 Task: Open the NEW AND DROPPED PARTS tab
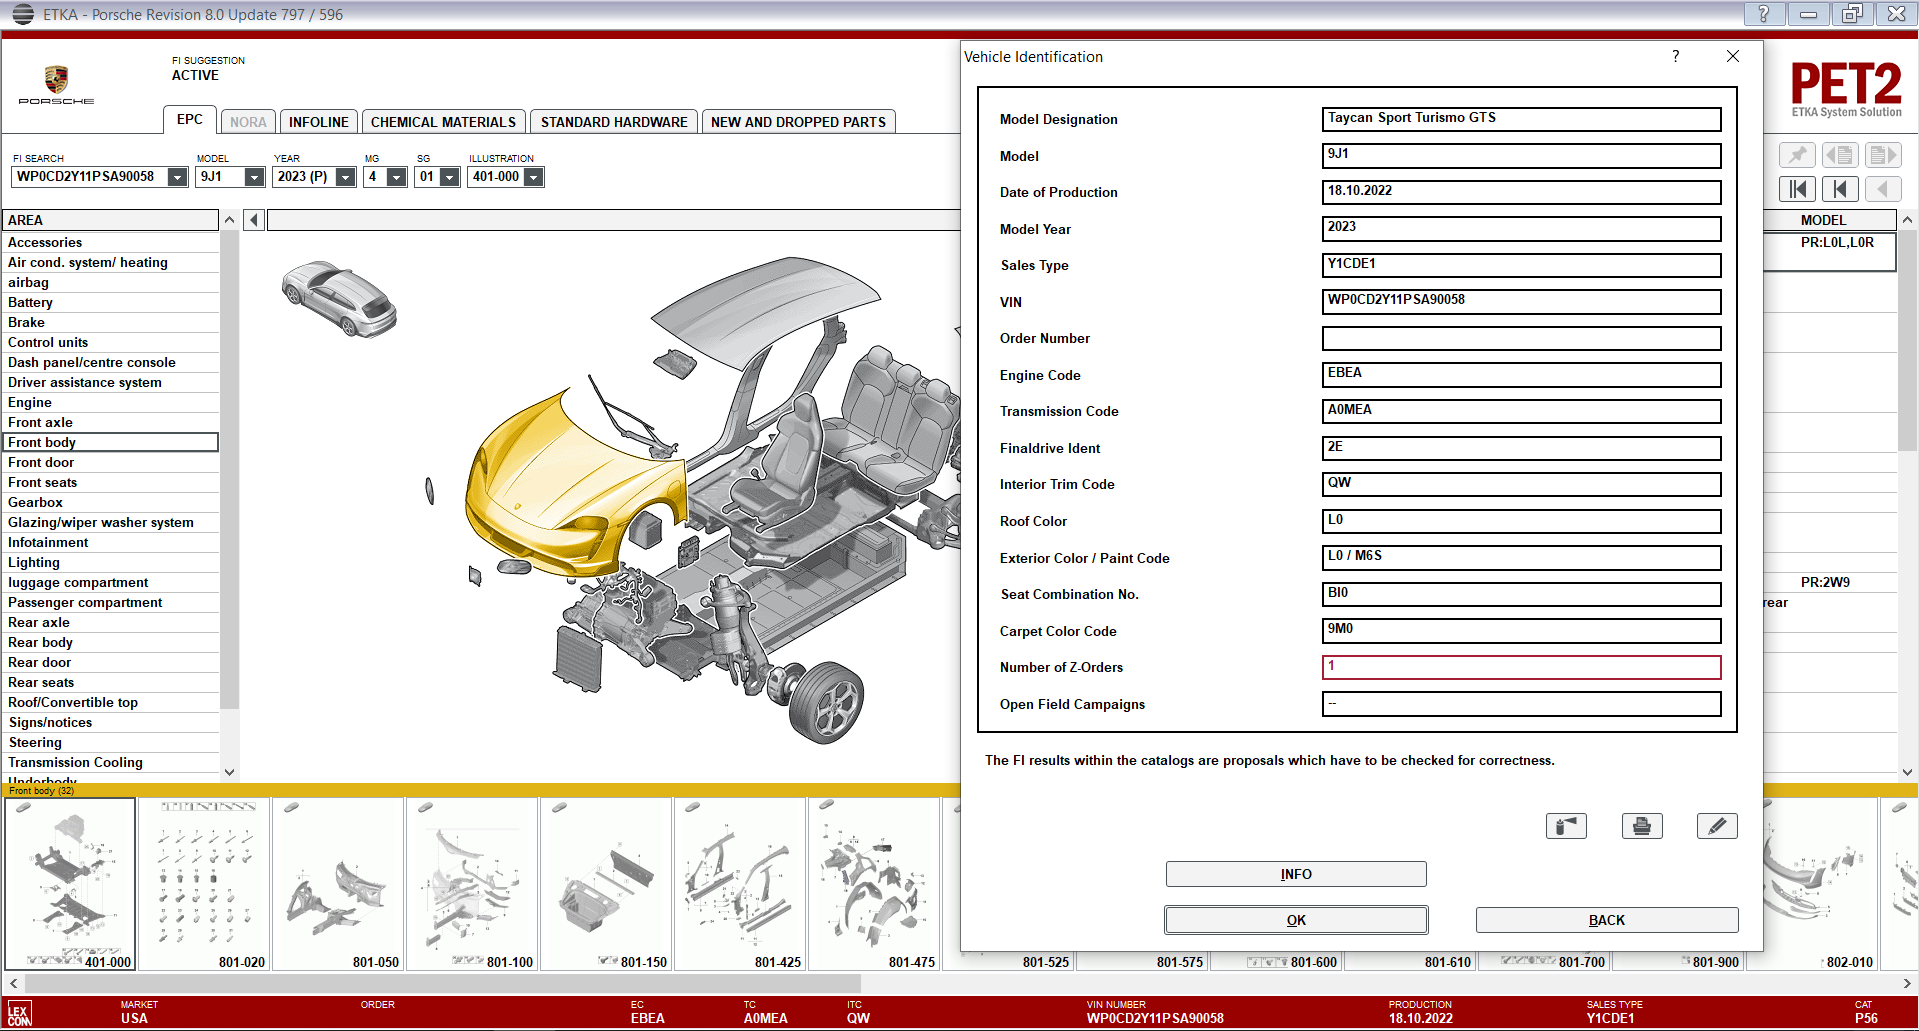click(798, 122)
